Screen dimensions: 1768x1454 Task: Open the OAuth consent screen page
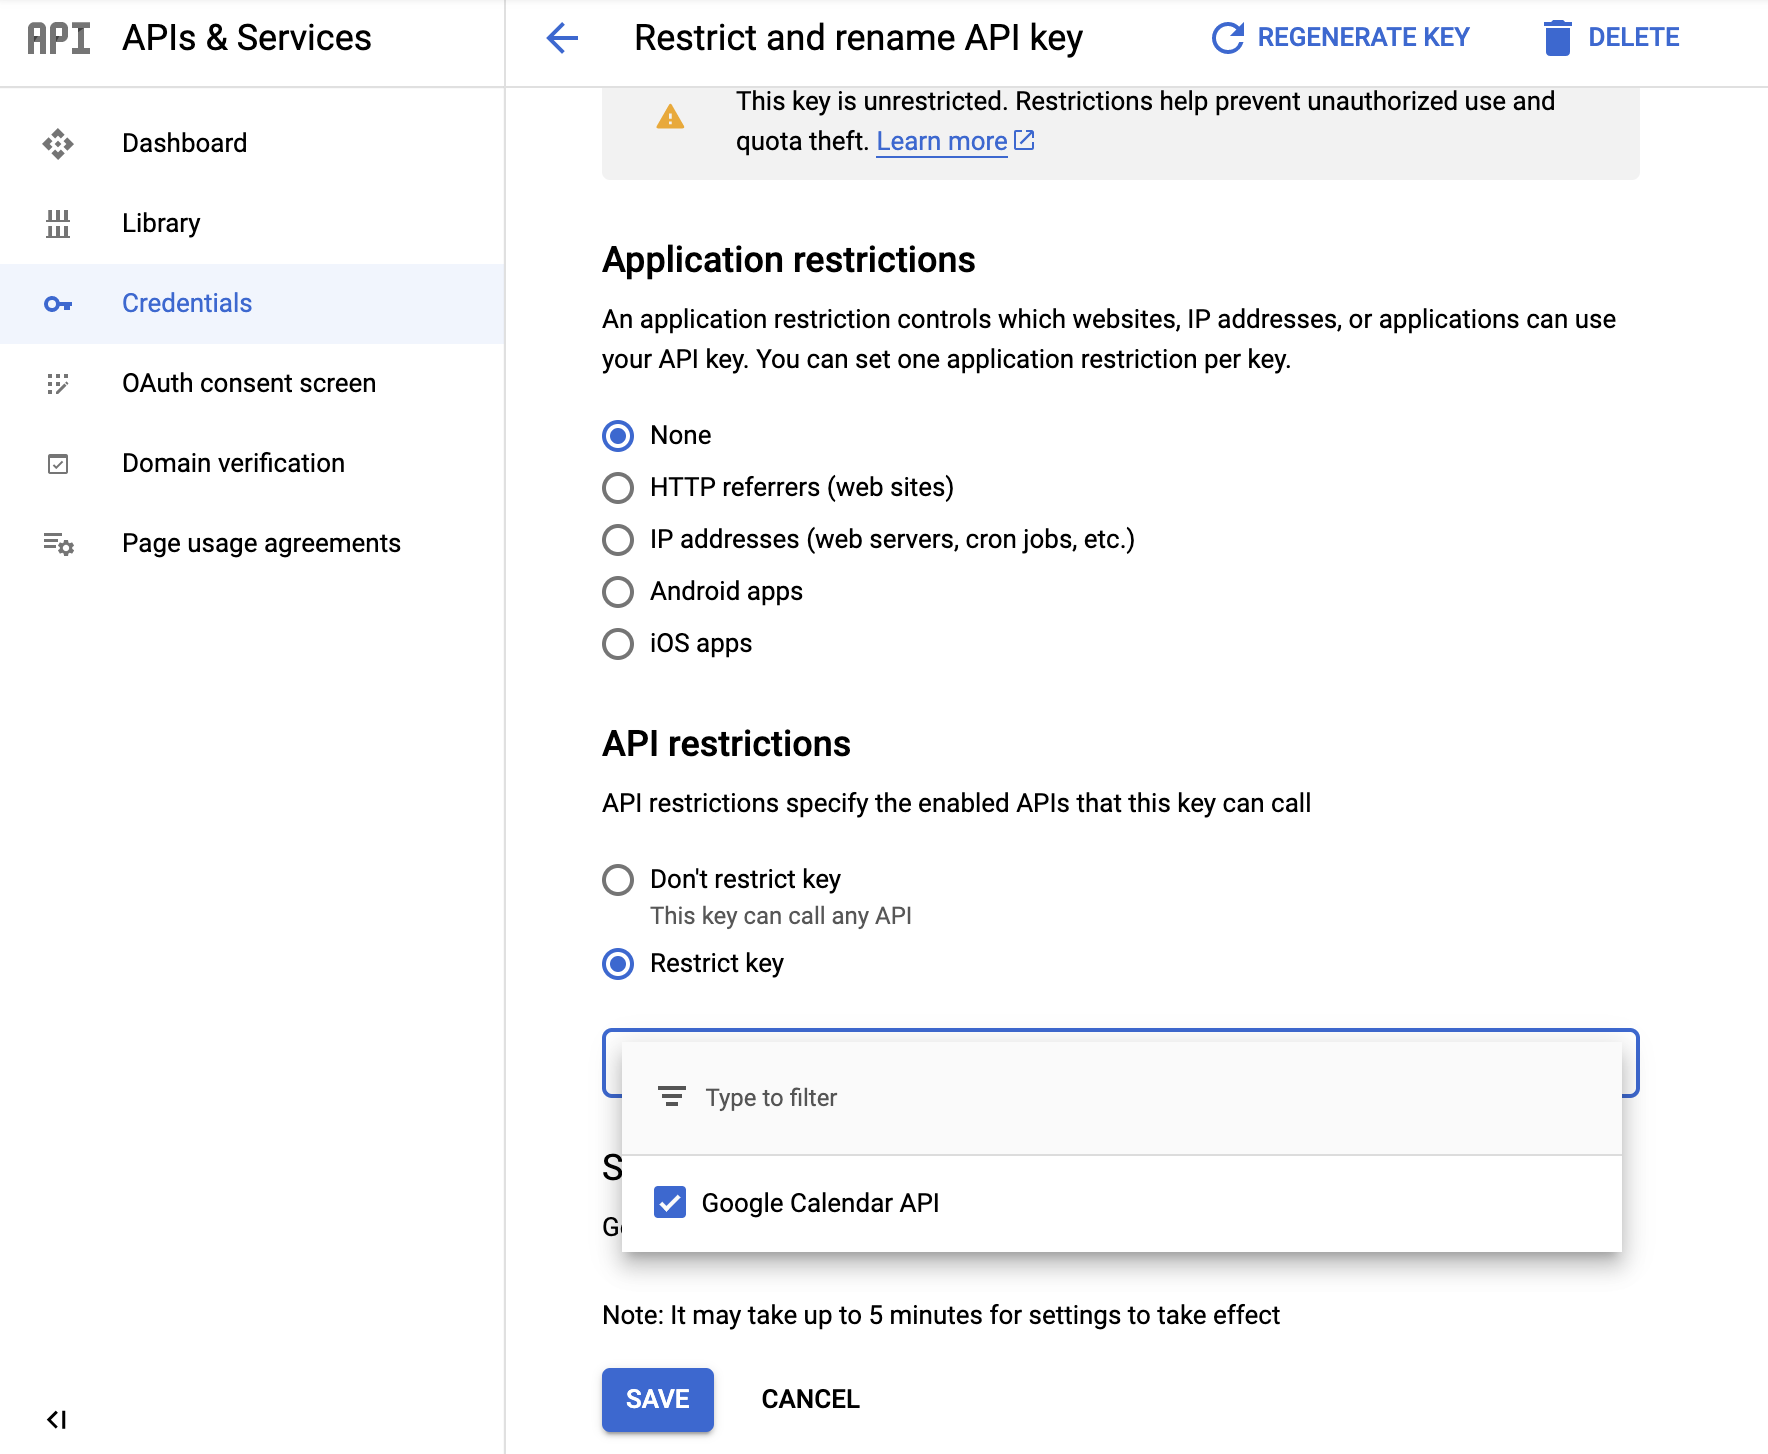249,384
